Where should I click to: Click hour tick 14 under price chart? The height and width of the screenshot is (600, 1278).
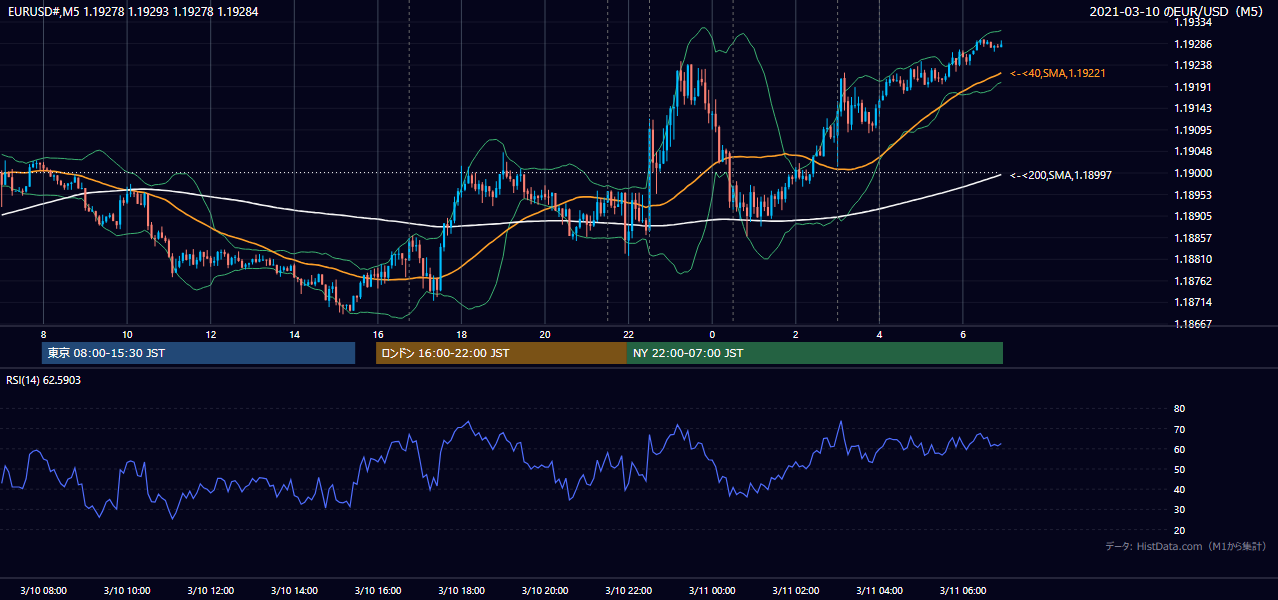point(294,334)
